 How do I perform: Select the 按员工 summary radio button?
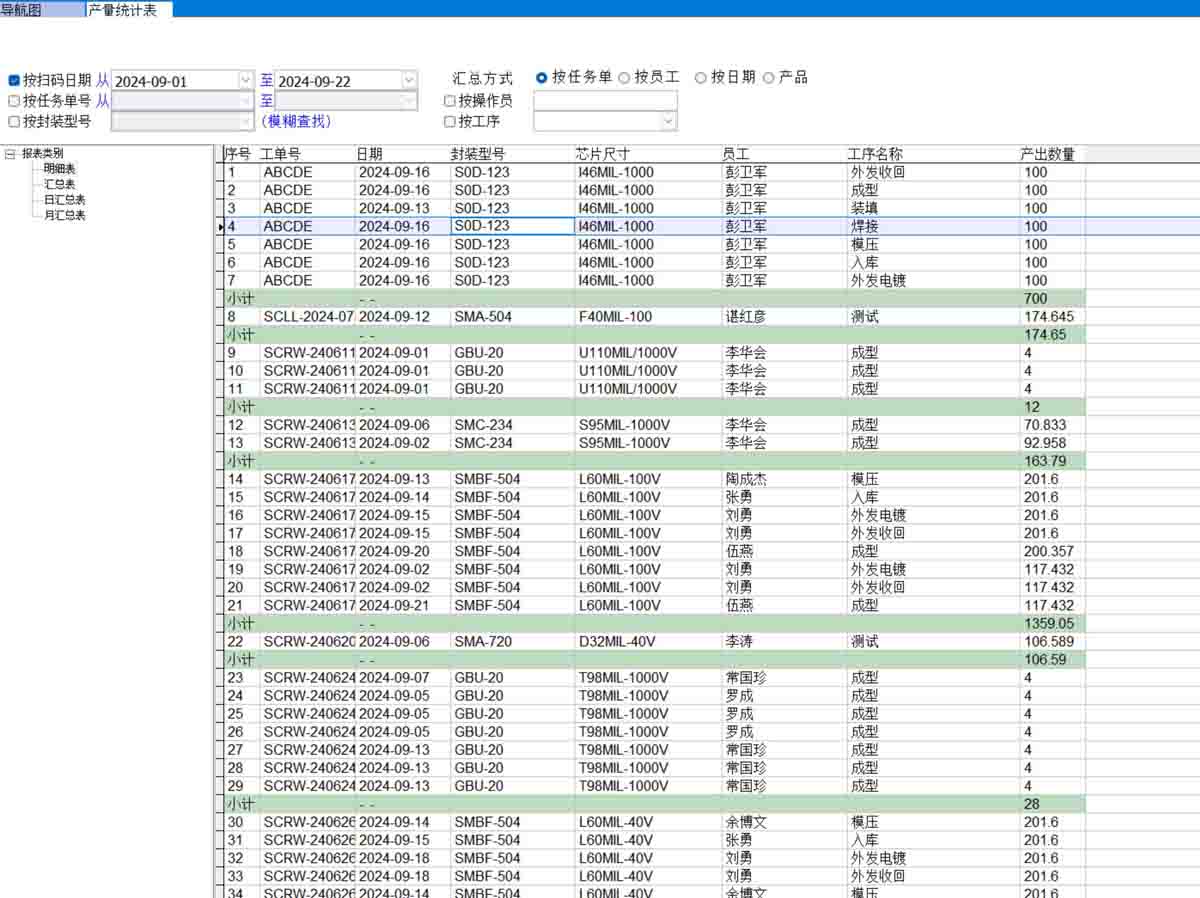[x=625, y=77]
